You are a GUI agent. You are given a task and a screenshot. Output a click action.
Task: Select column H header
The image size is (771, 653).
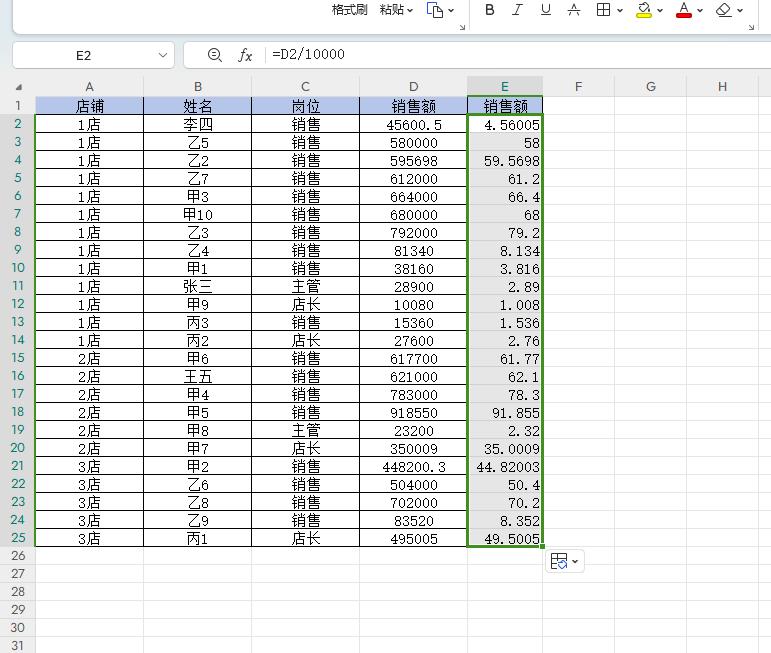[x=722, y=87]
